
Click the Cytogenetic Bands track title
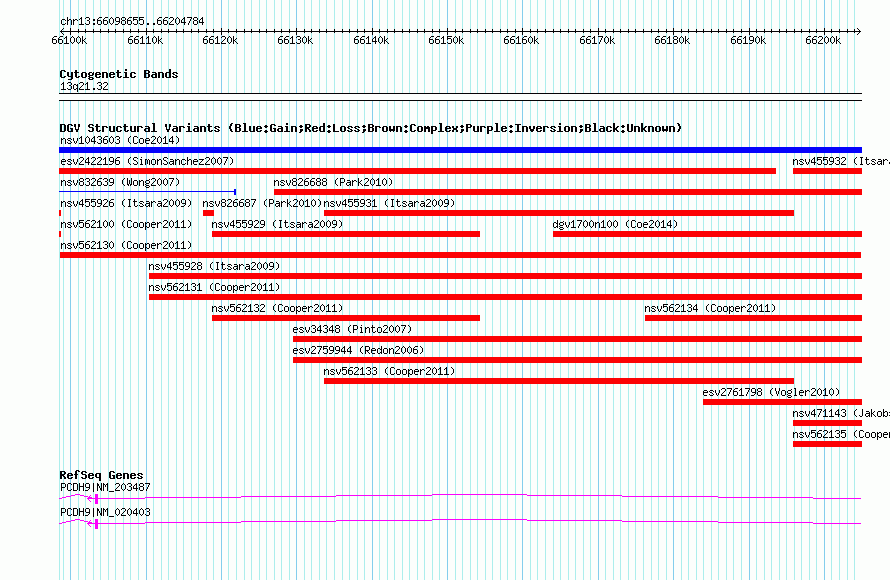[119, 74]
